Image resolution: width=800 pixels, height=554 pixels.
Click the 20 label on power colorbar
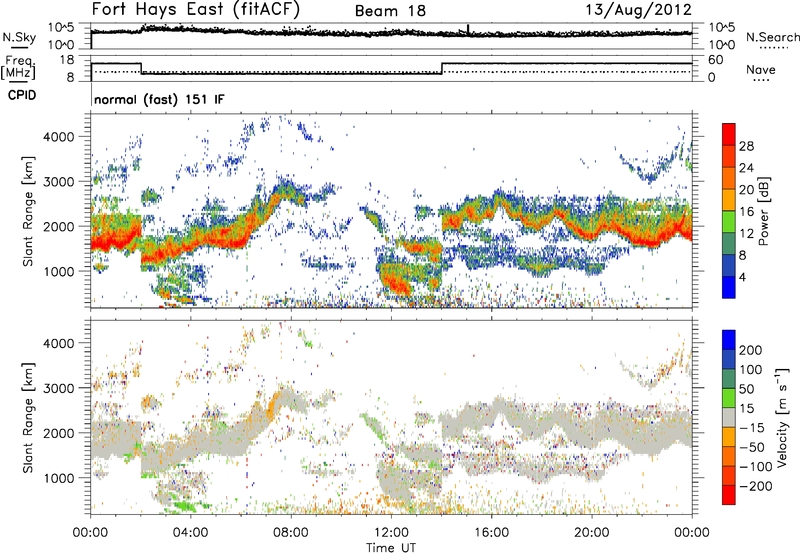pyautogui.click(x=746, y=190)
